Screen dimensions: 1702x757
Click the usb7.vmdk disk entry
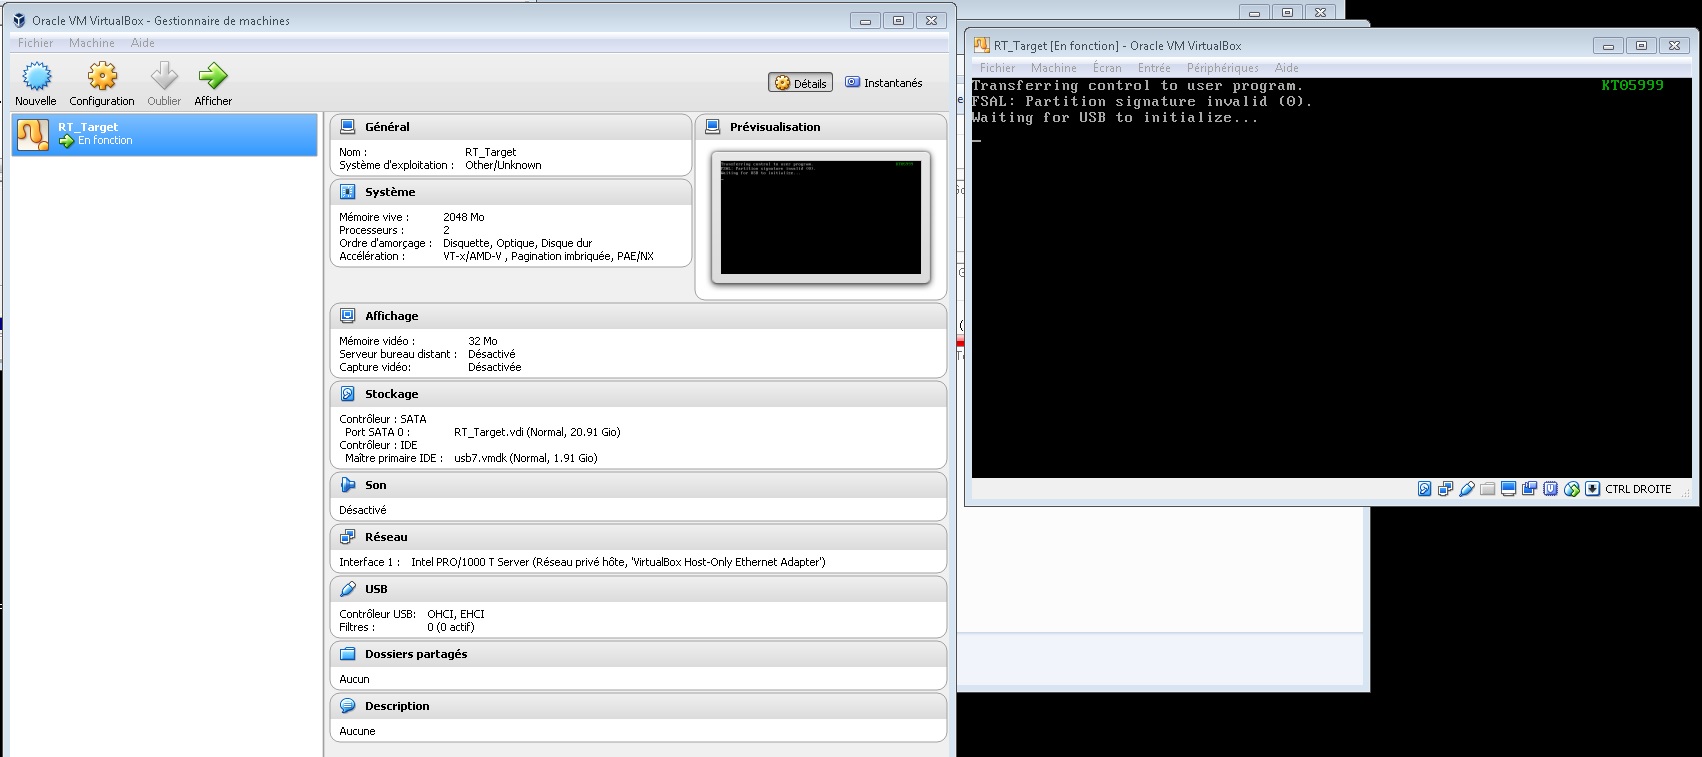coord(526,458)
